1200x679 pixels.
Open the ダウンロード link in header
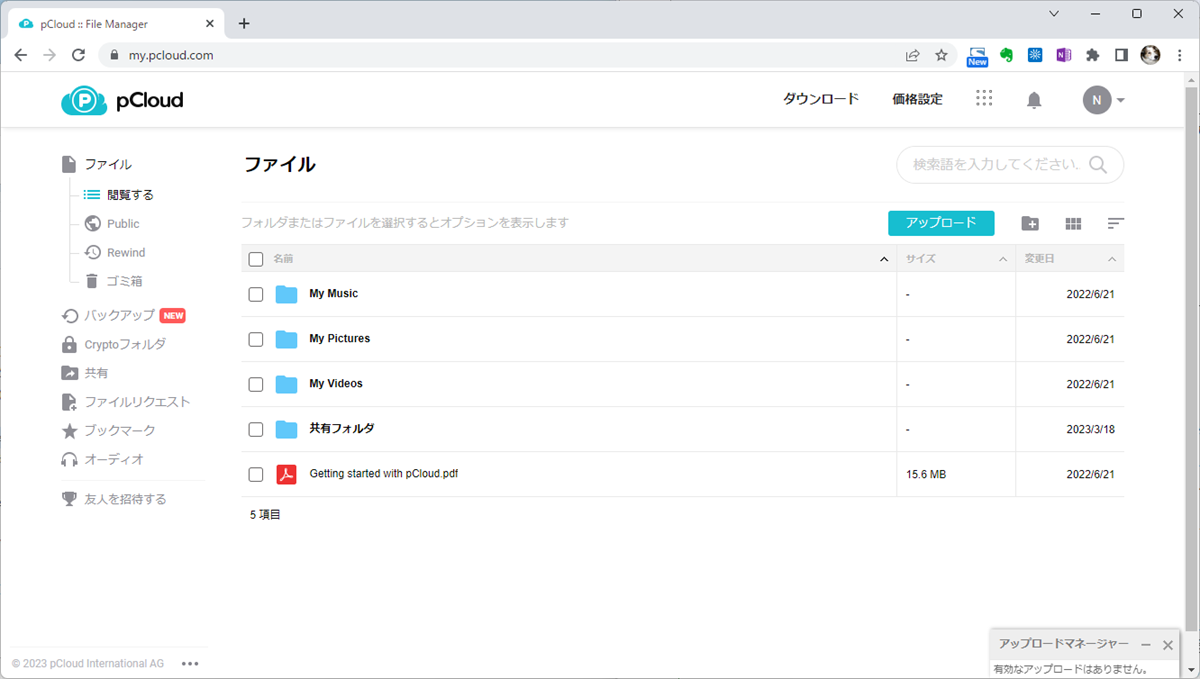820,99
